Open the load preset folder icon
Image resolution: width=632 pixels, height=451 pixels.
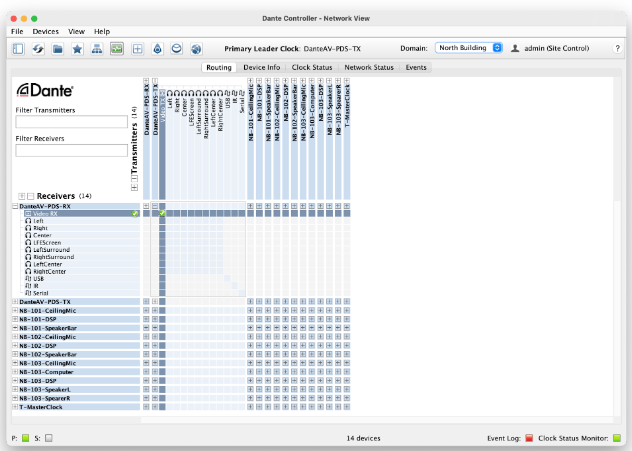[x=58, y=49]
